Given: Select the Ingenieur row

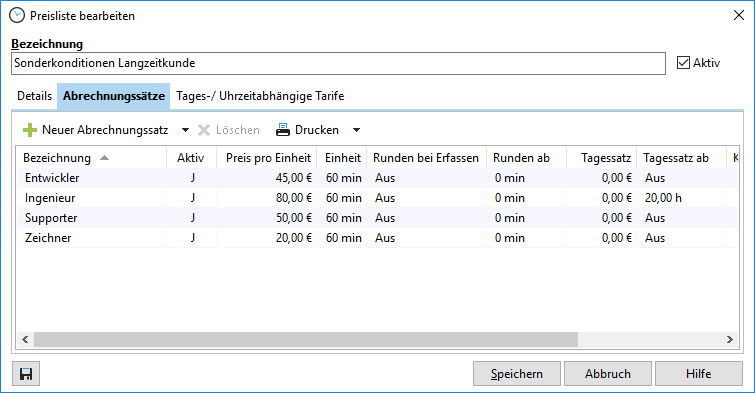Looking at the screenshot, I should click(377, 198).
